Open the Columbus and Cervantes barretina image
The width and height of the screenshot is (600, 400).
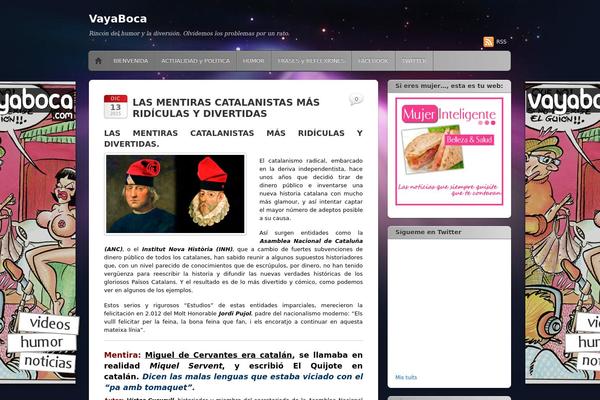[x=175, y=194]
